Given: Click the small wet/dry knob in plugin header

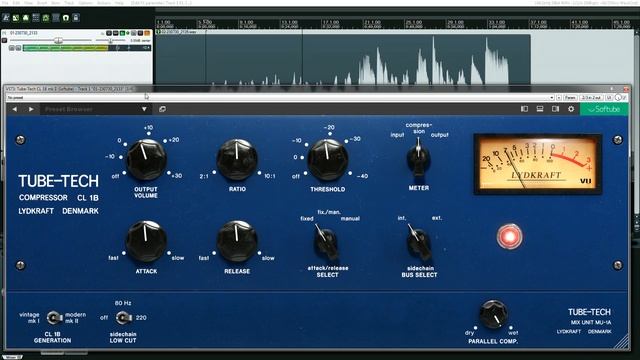Looking at the screenshot, I should click(618, 98).
